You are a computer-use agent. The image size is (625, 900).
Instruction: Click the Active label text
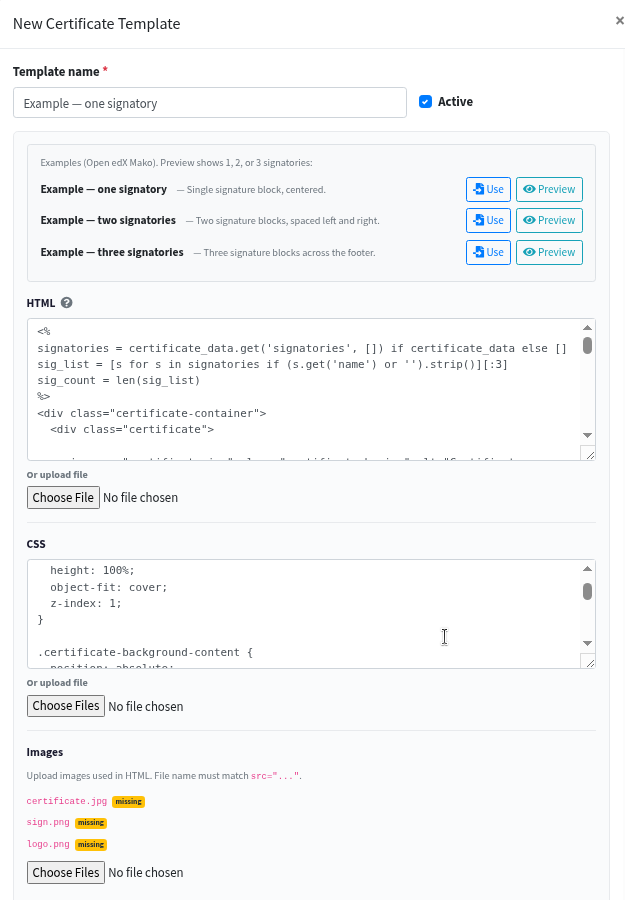pos(455,102)
